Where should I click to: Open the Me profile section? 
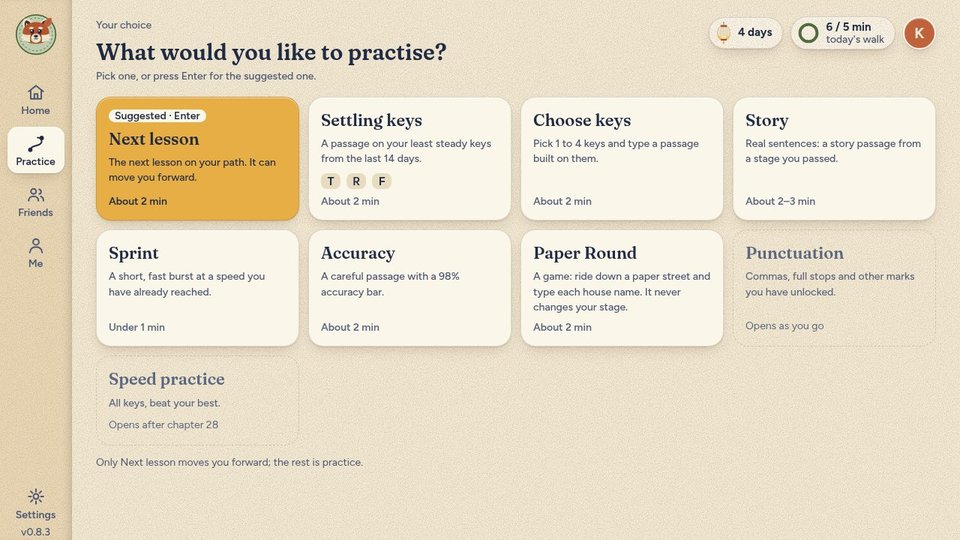36,253
